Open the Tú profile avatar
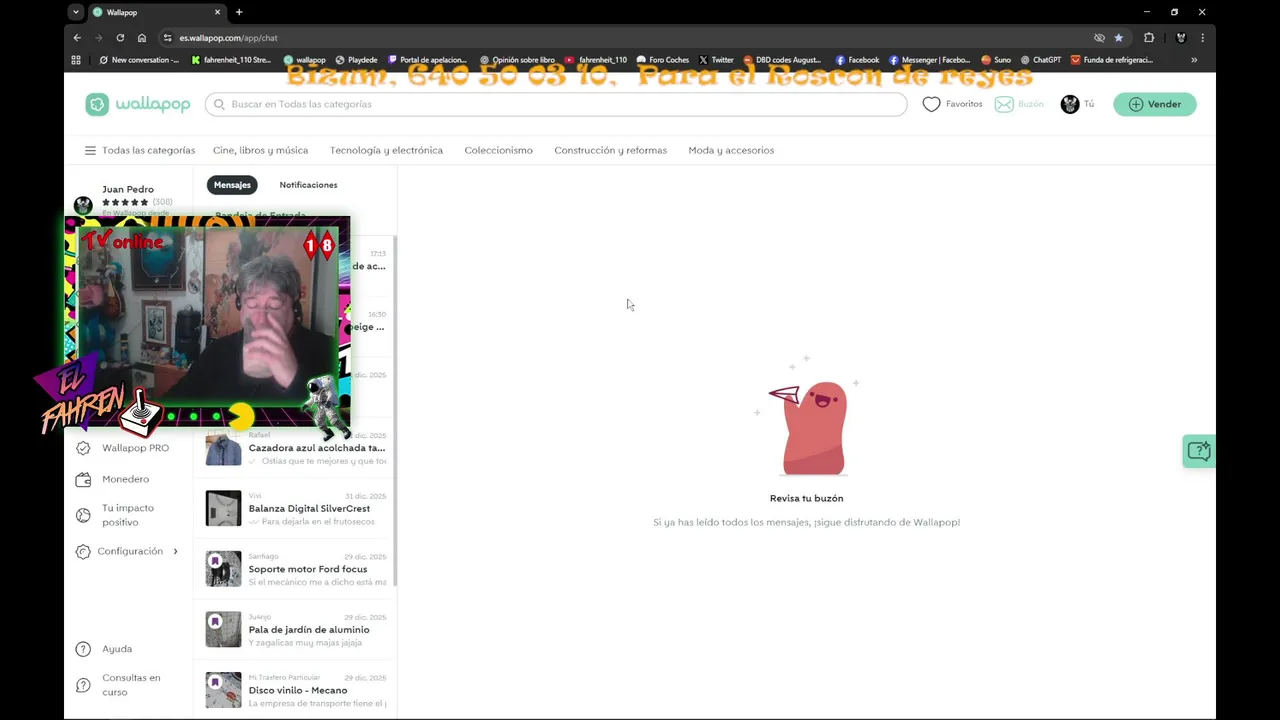1280x720 pixels. click(1070, 104)
